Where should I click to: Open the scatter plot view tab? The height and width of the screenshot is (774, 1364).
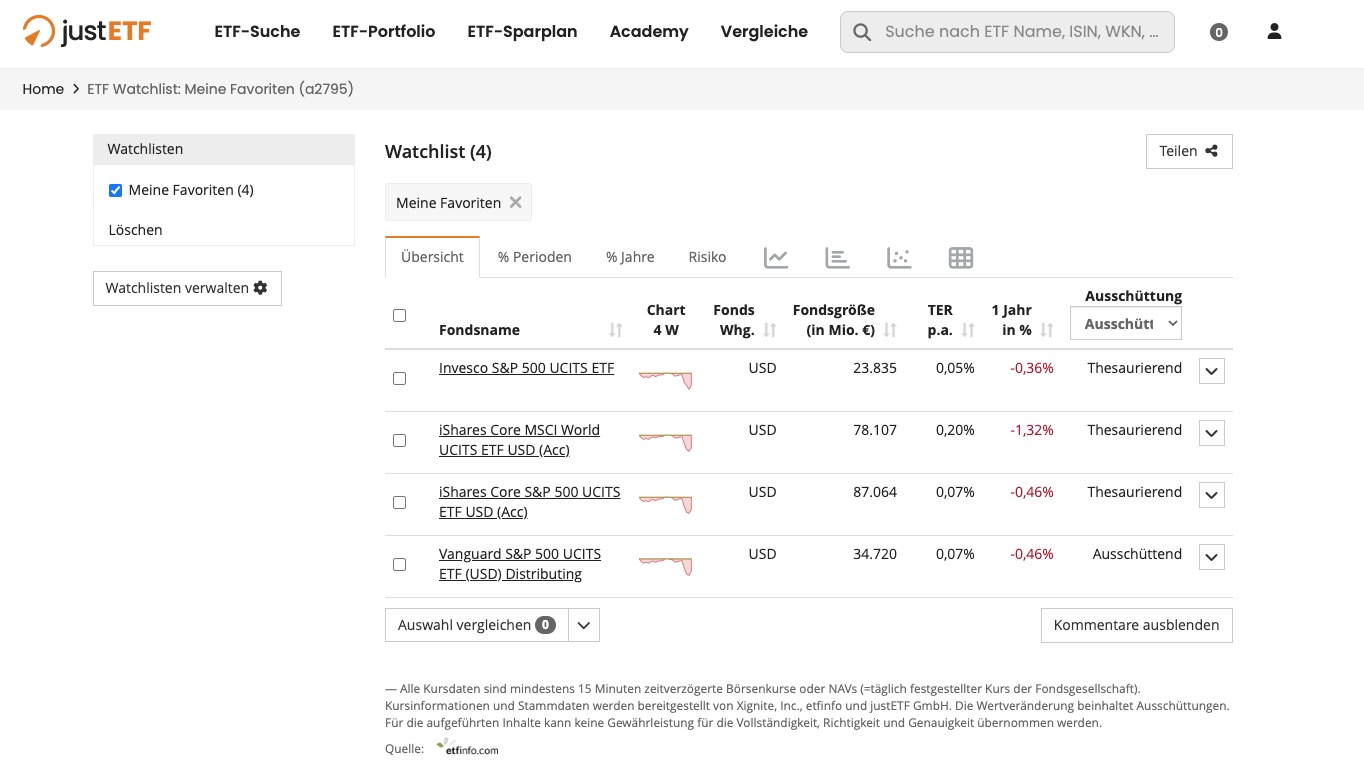click(899, 258)
